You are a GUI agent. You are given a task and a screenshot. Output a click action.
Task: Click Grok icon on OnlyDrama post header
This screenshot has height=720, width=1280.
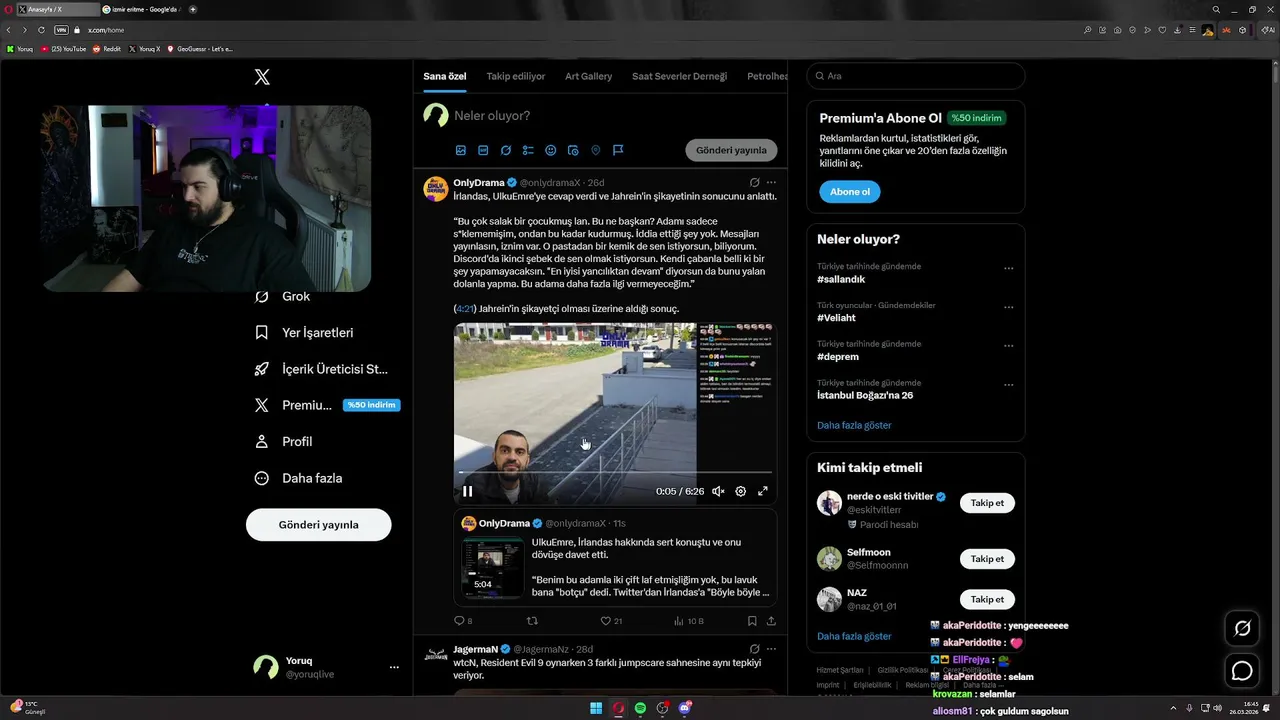click(754, 183)
